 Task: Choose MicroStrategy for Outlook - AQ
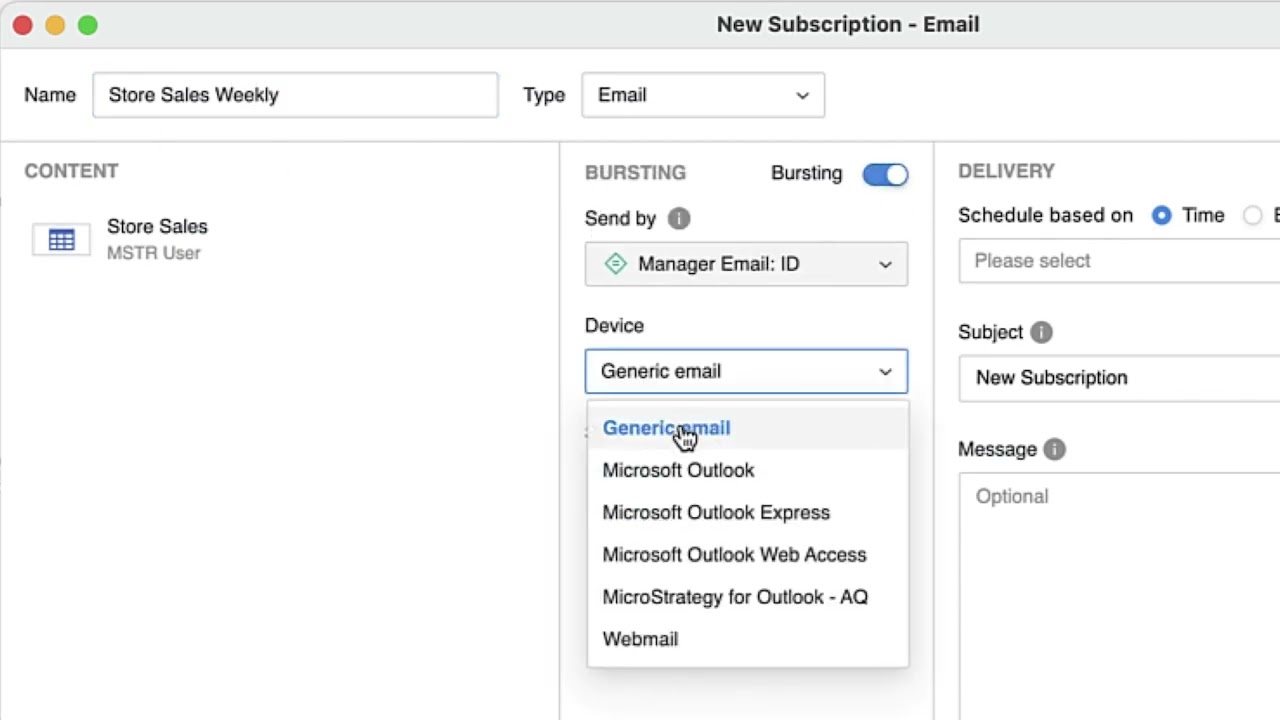click(x=735, y=597)
